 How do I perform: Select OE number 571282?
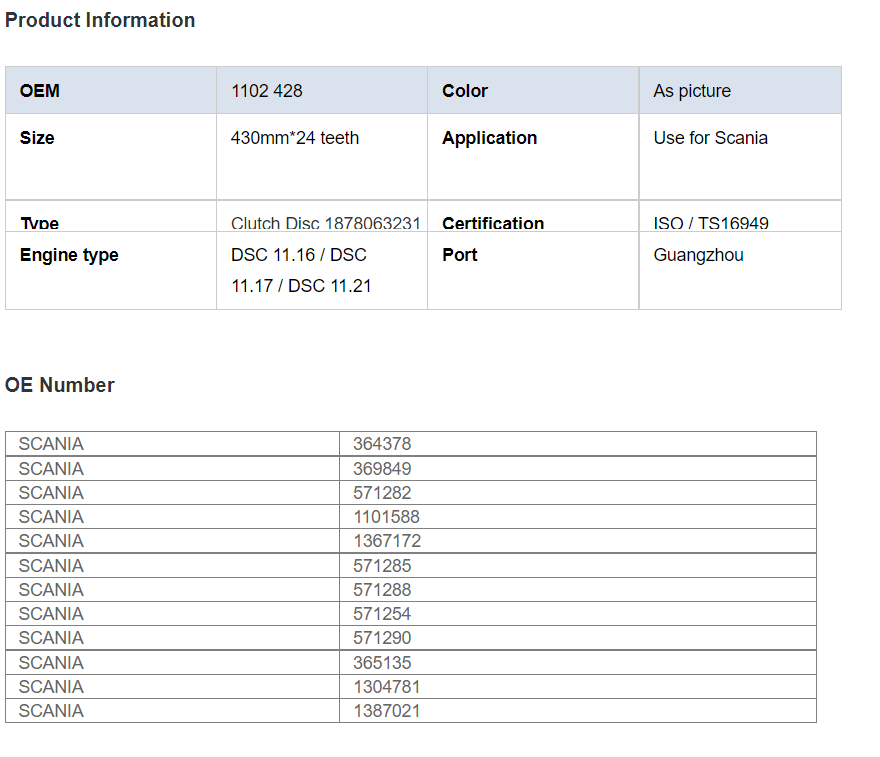coord(382,493)
